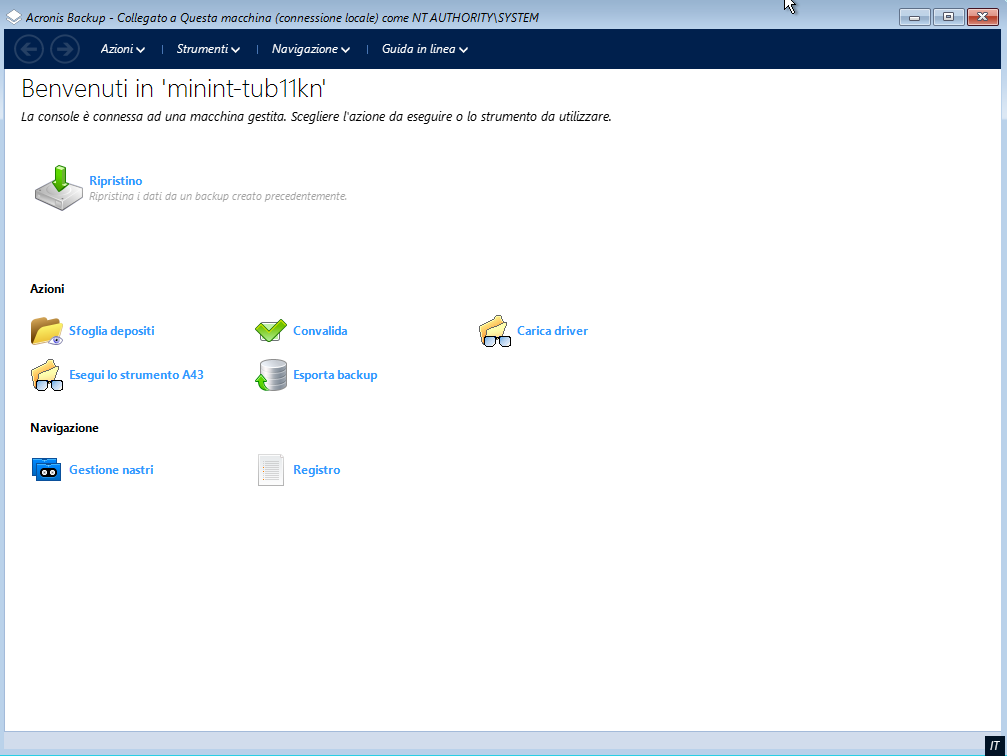1007x756 pixels.
Task: Expand the Azioni dropdown chevron
Action: [x=141, y=50]
